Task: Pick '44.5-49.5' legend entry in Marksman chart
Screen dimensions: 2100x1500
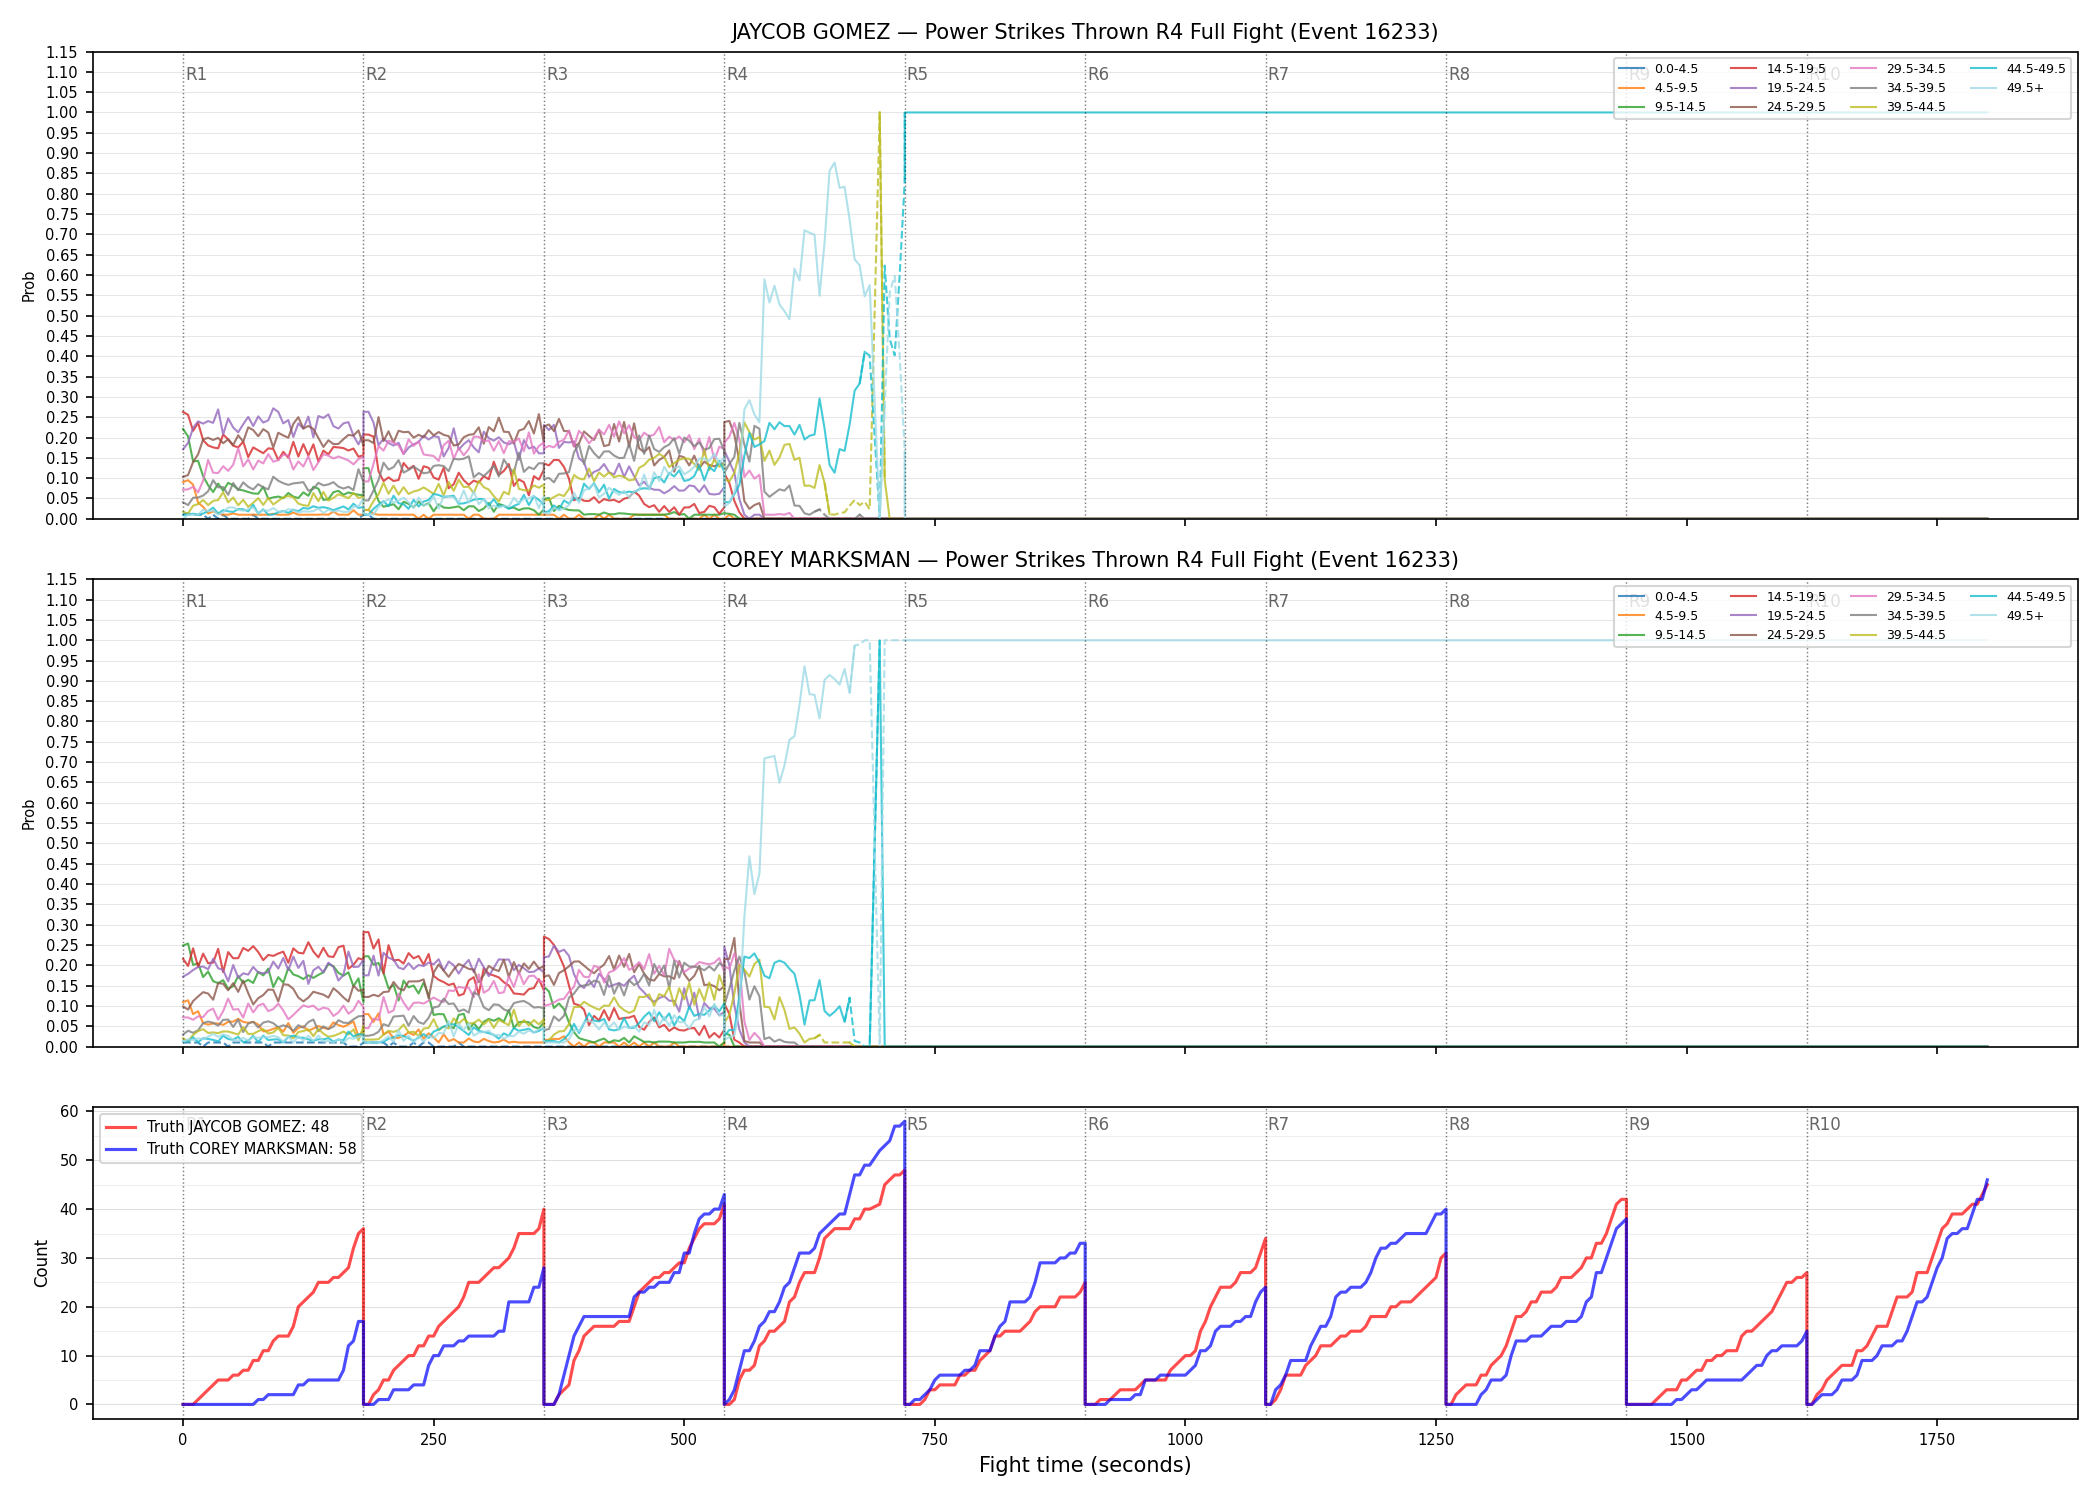Action: tap(2018, 597)
